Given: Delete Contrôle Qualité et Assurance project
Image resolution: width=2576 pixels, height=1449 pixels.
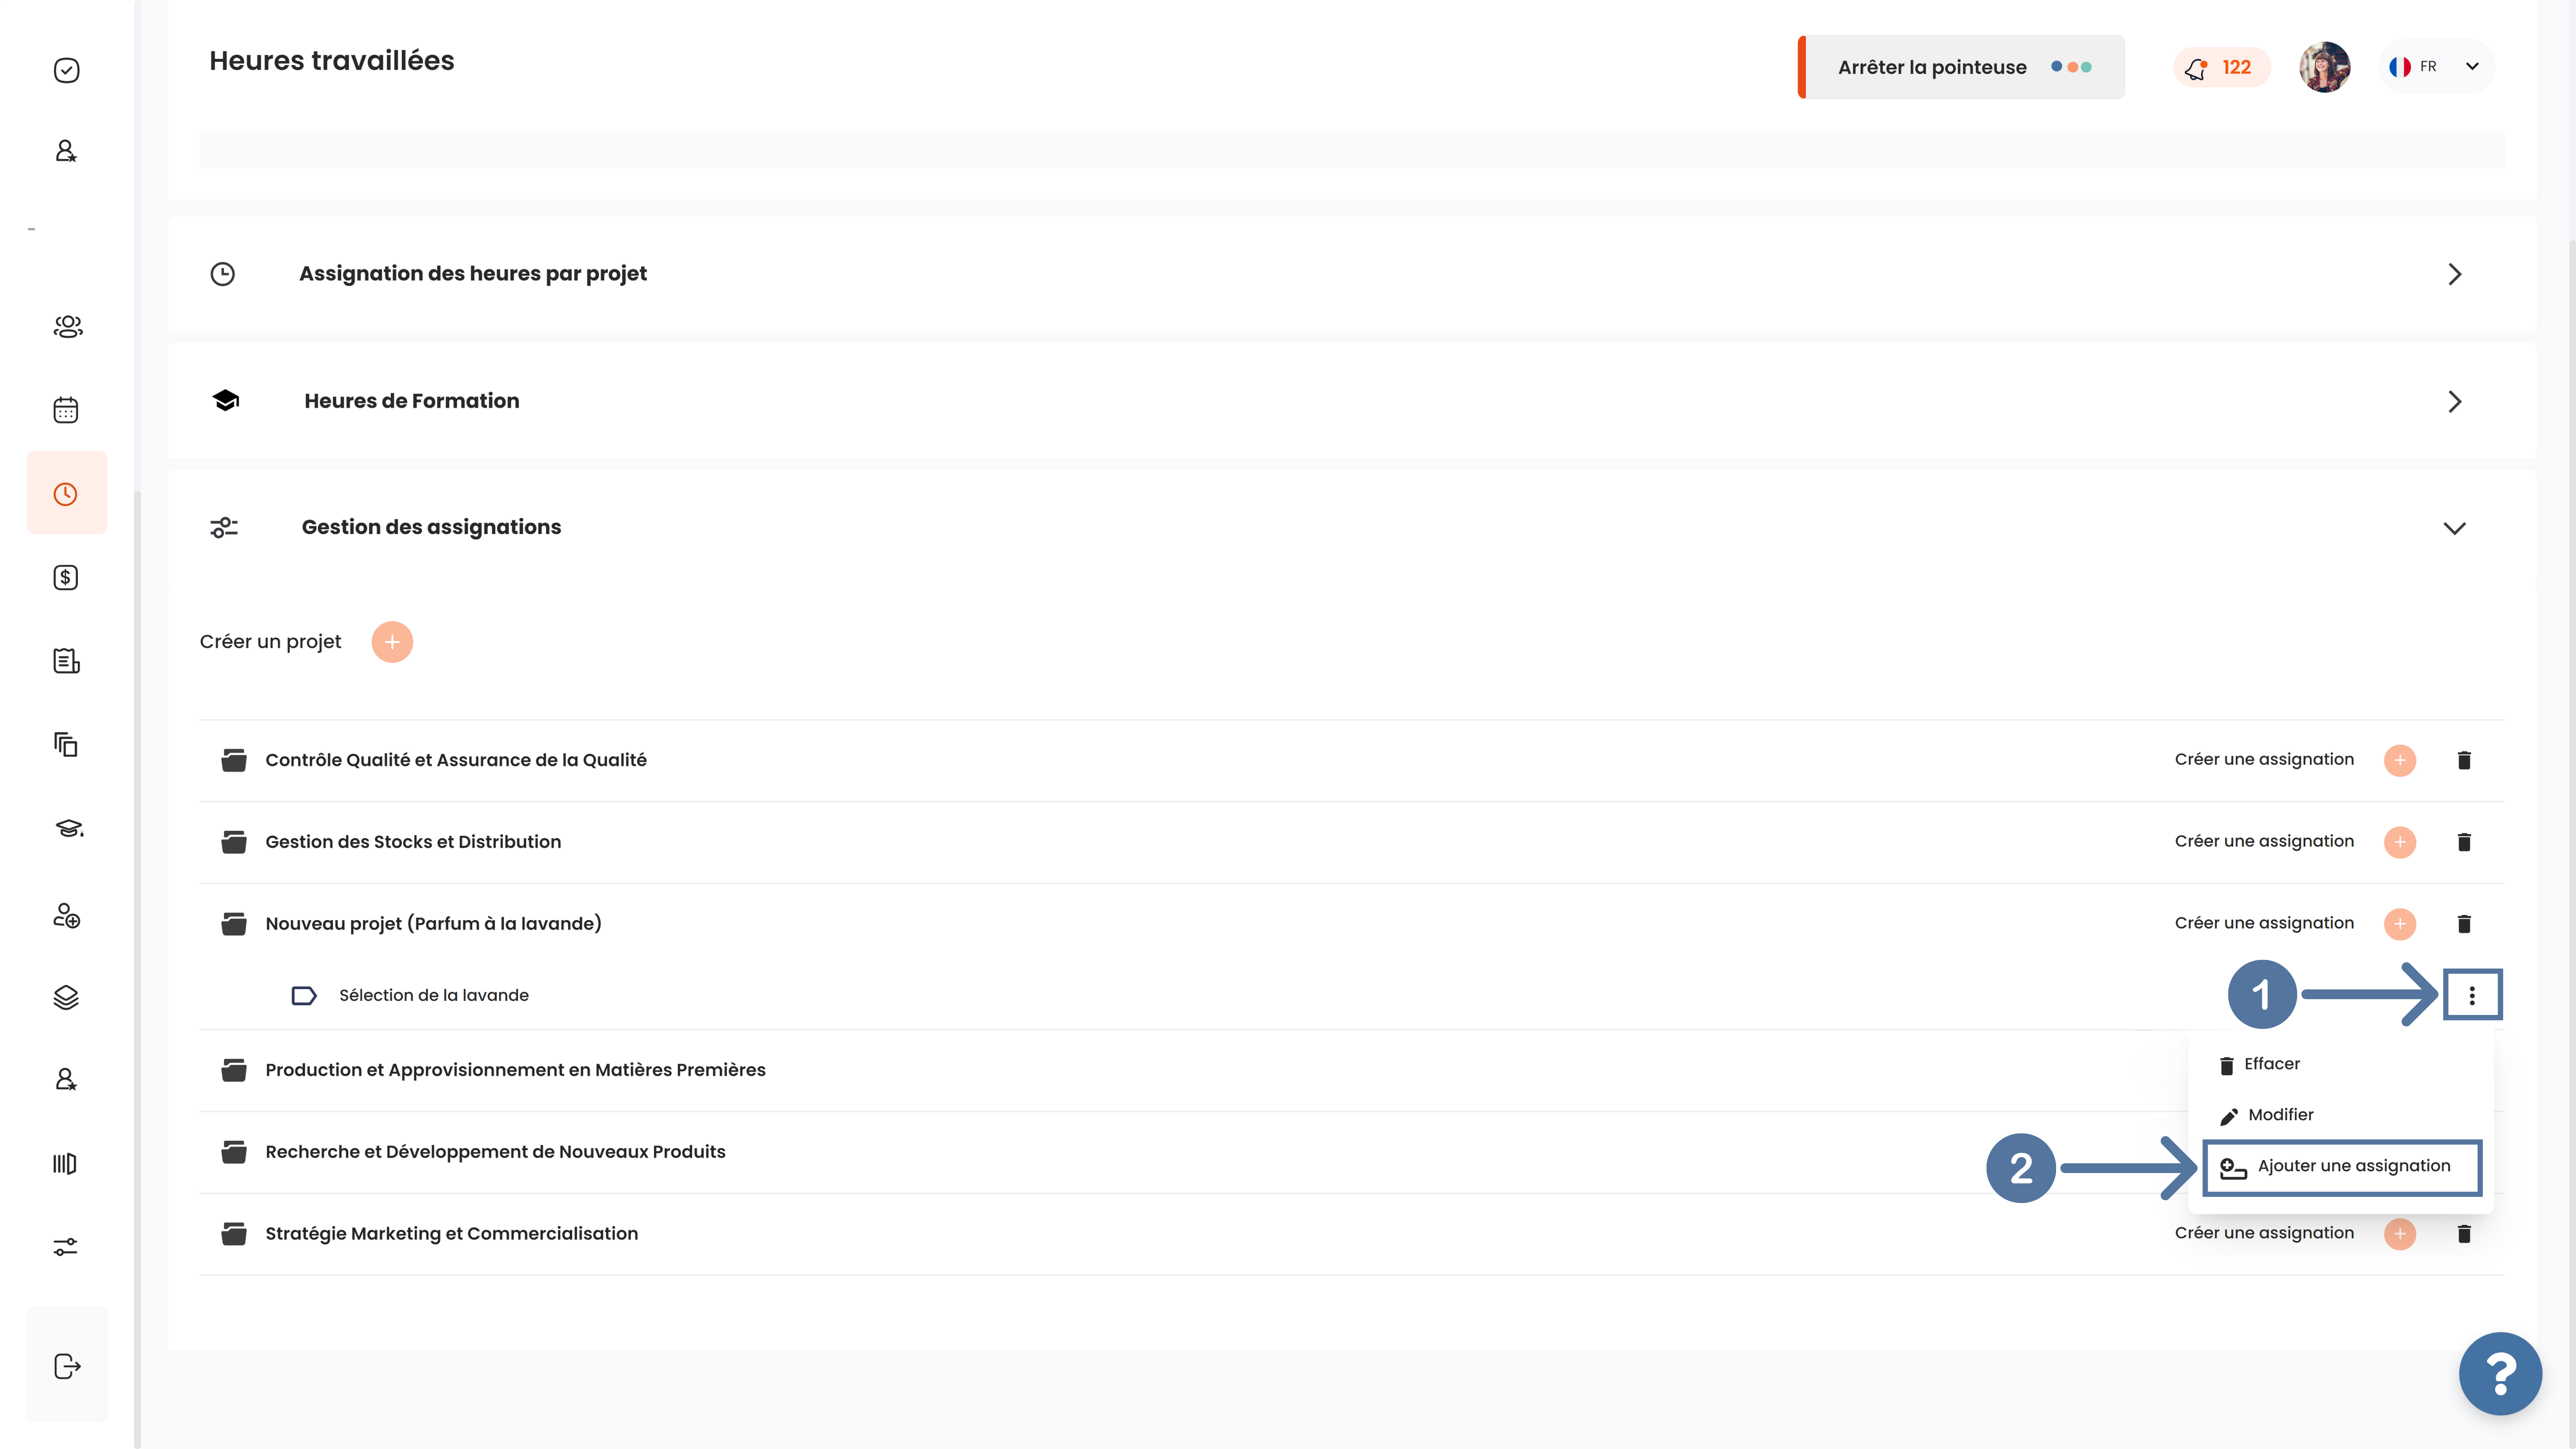Looking at the screenshot, I should point(2464,760).
